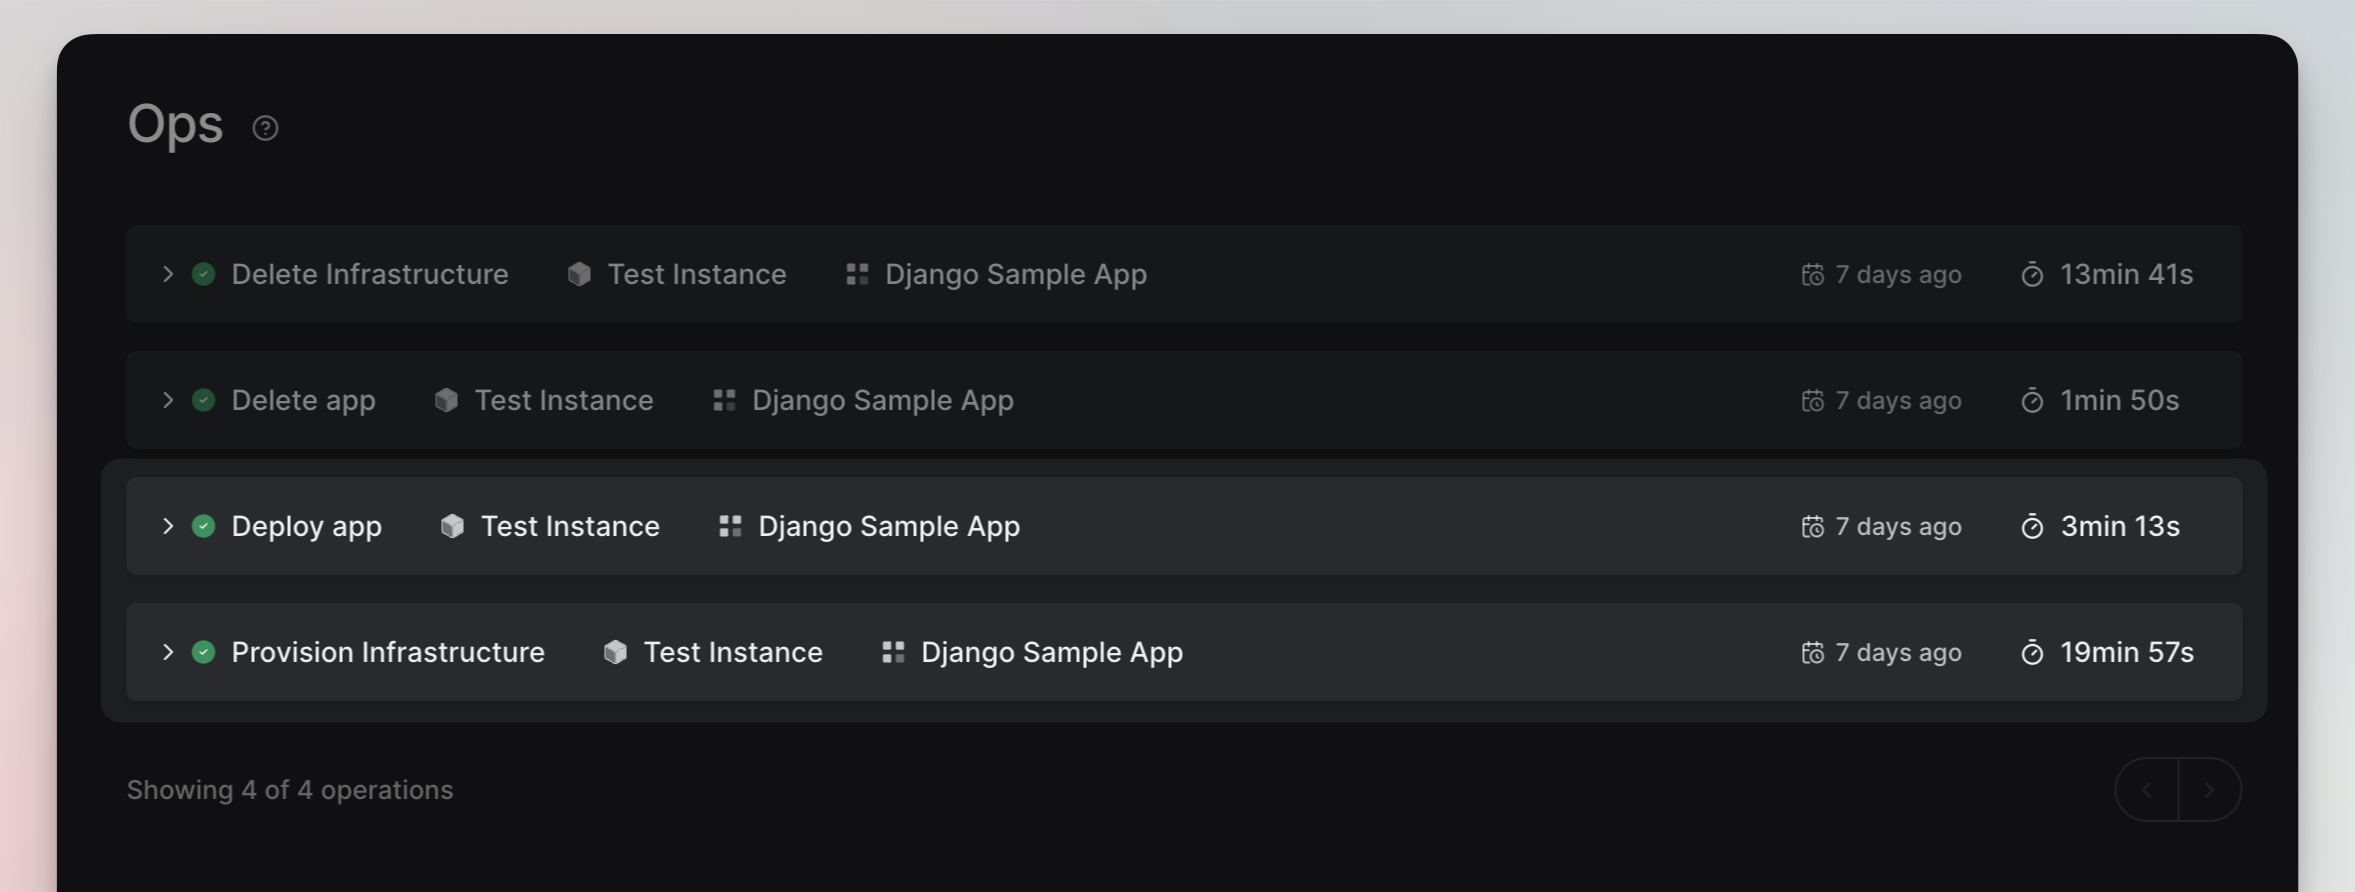
Task: Click grid app icon in Deploy app row
Action: click(730, 526)
